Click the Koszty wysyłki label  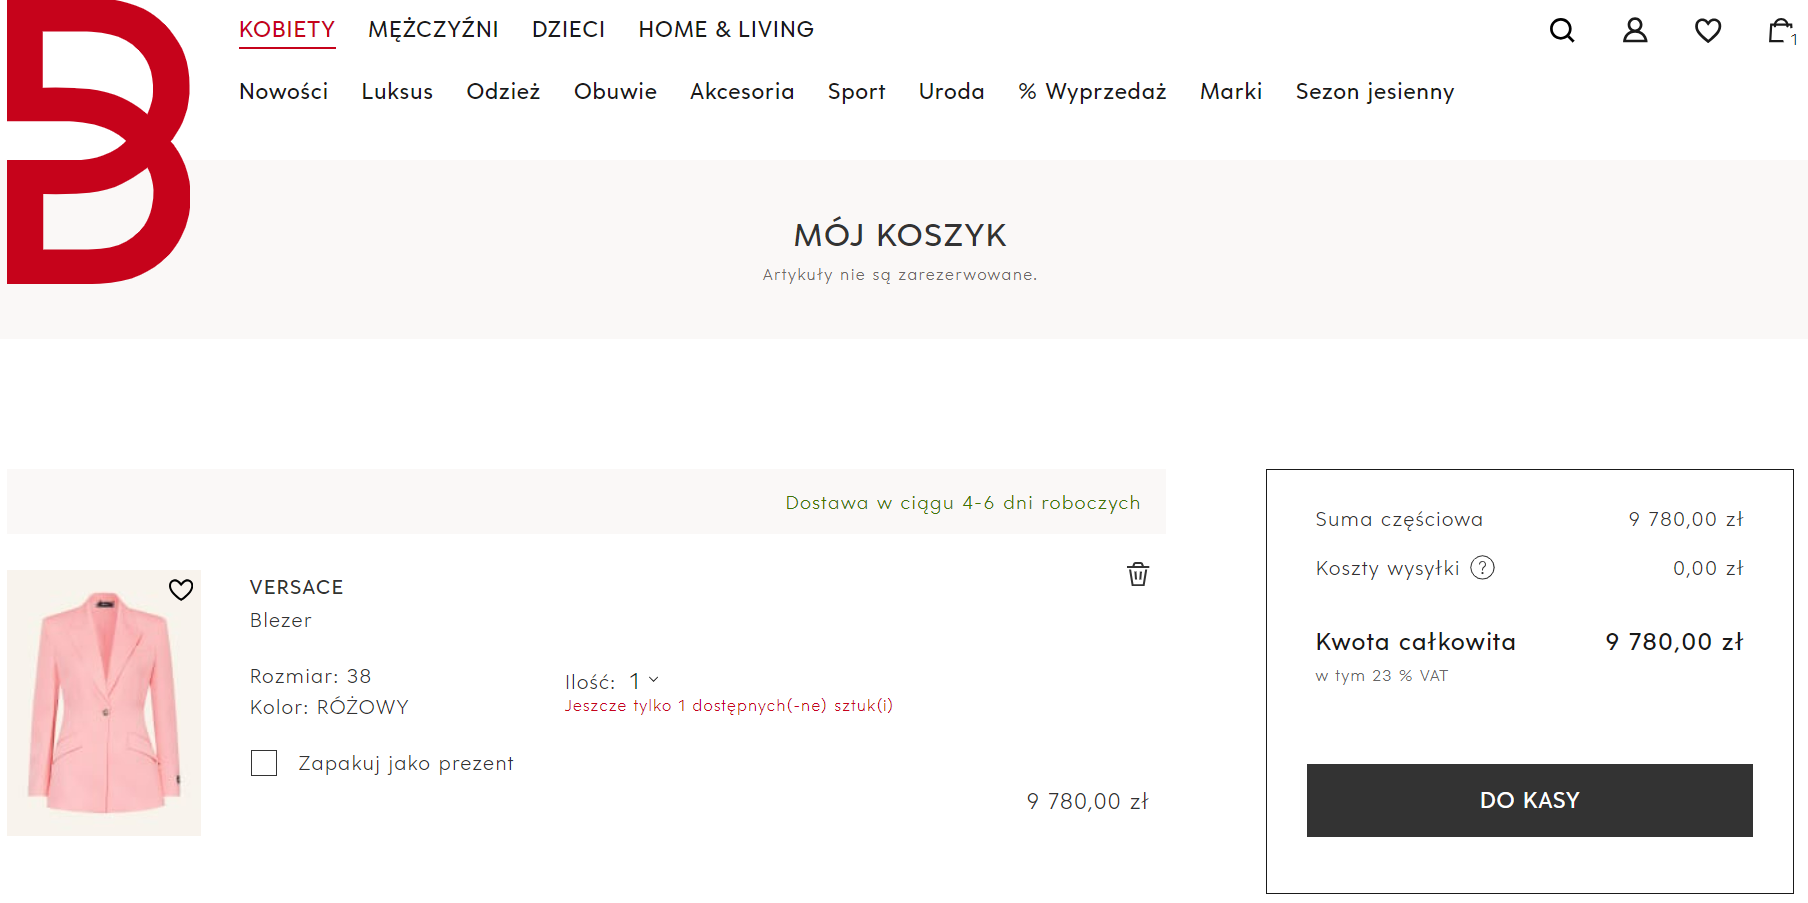pyautogui.click(x=1388, y=568)
